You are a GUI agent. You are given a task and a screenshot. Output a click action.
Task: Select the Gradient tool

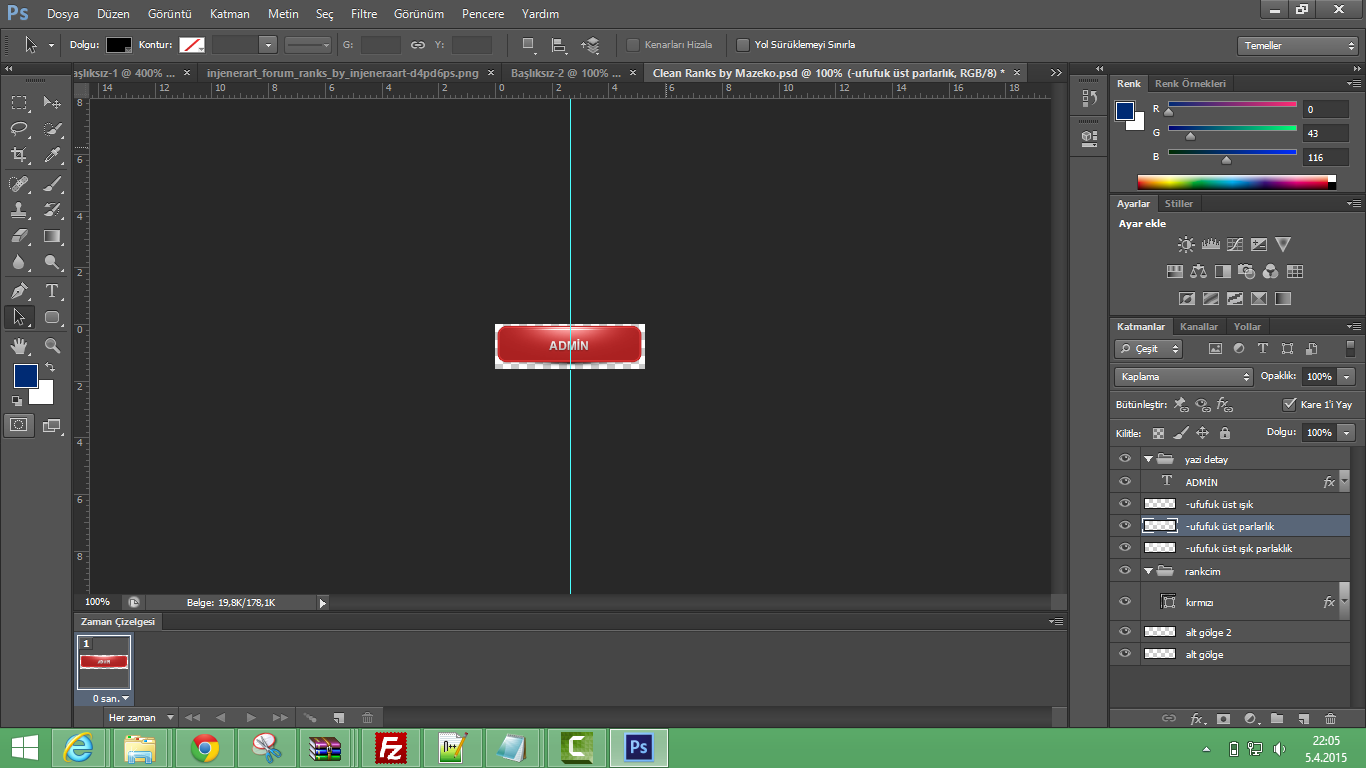(52, 237)
